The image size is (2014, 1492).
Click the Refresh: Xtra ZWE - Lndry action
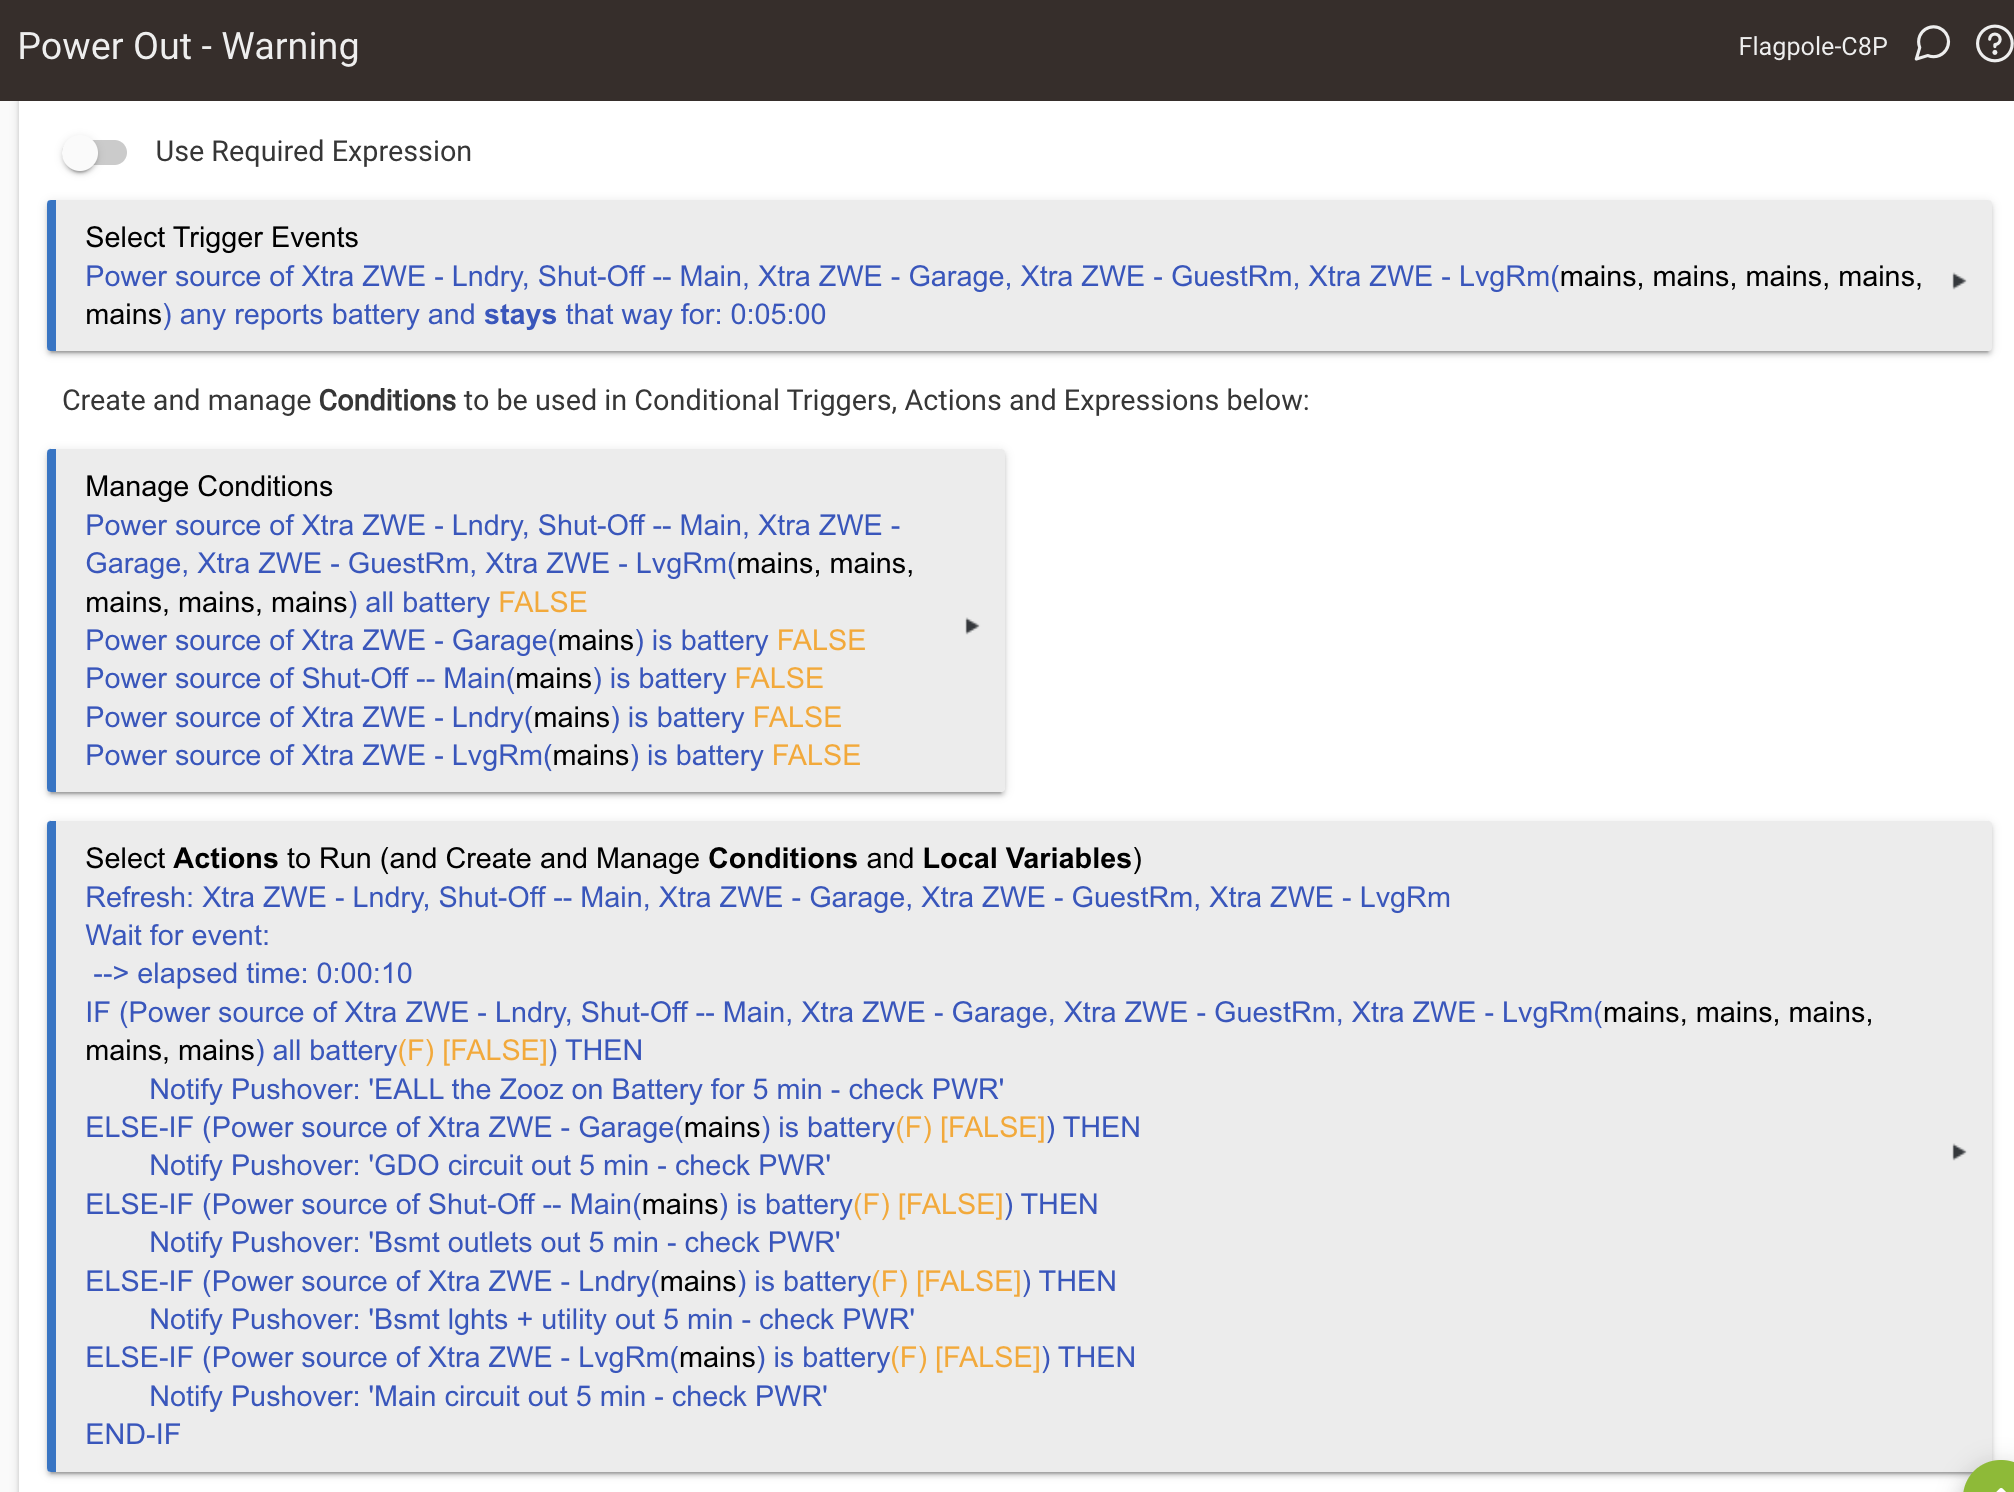point(767,897)
